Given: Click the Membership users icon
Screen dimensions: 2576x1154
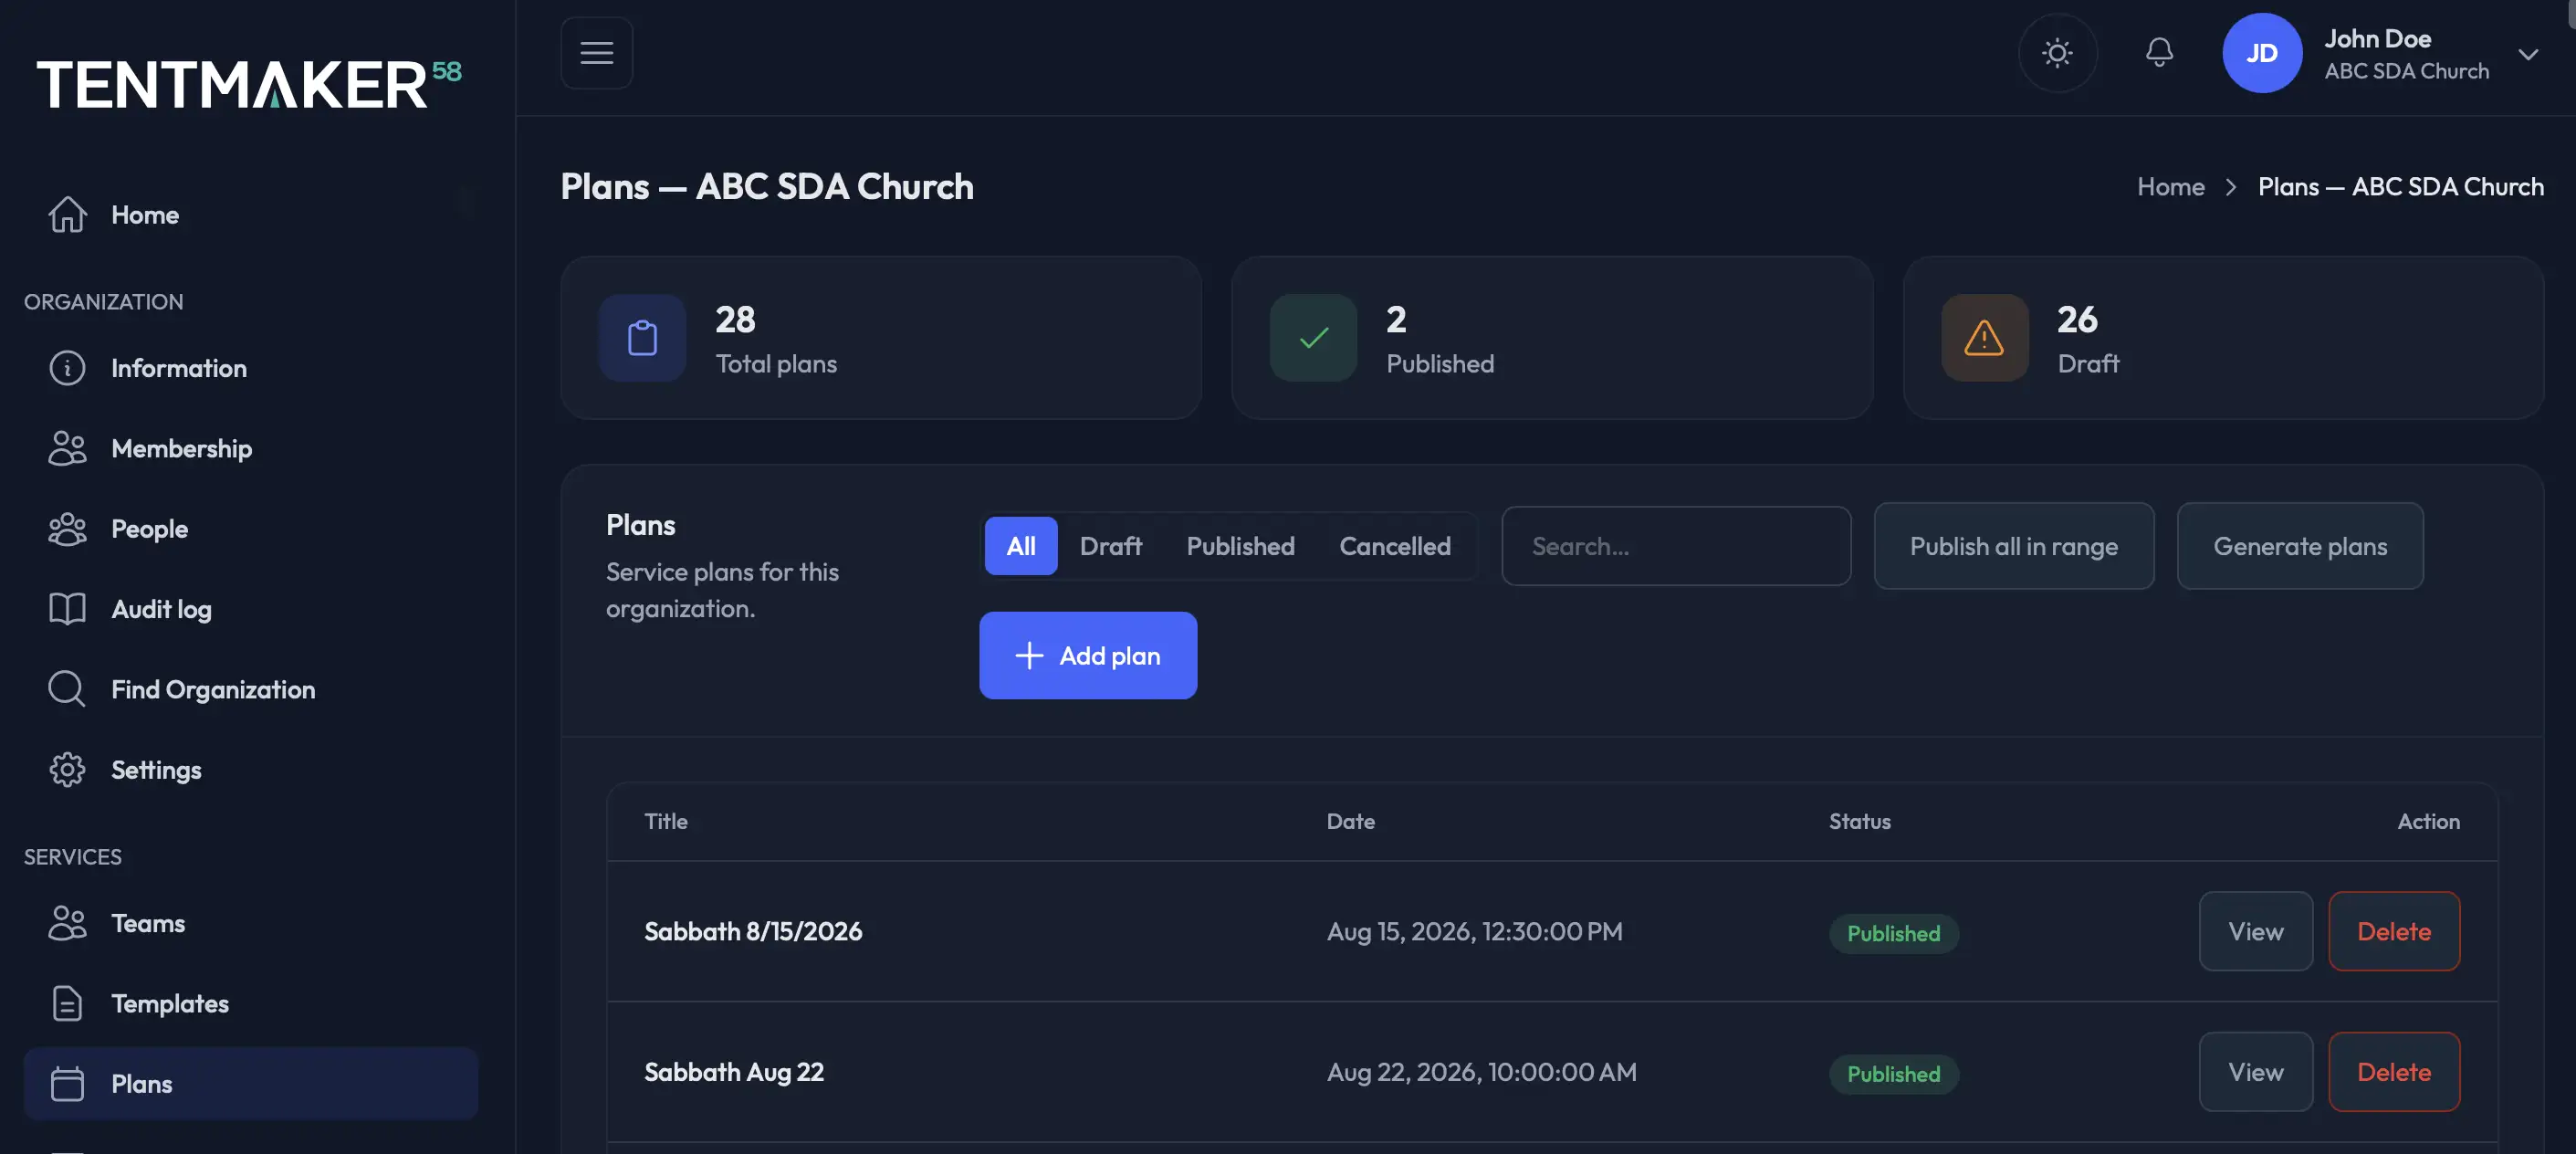Looking at the screenshot, I should [67, 448].
